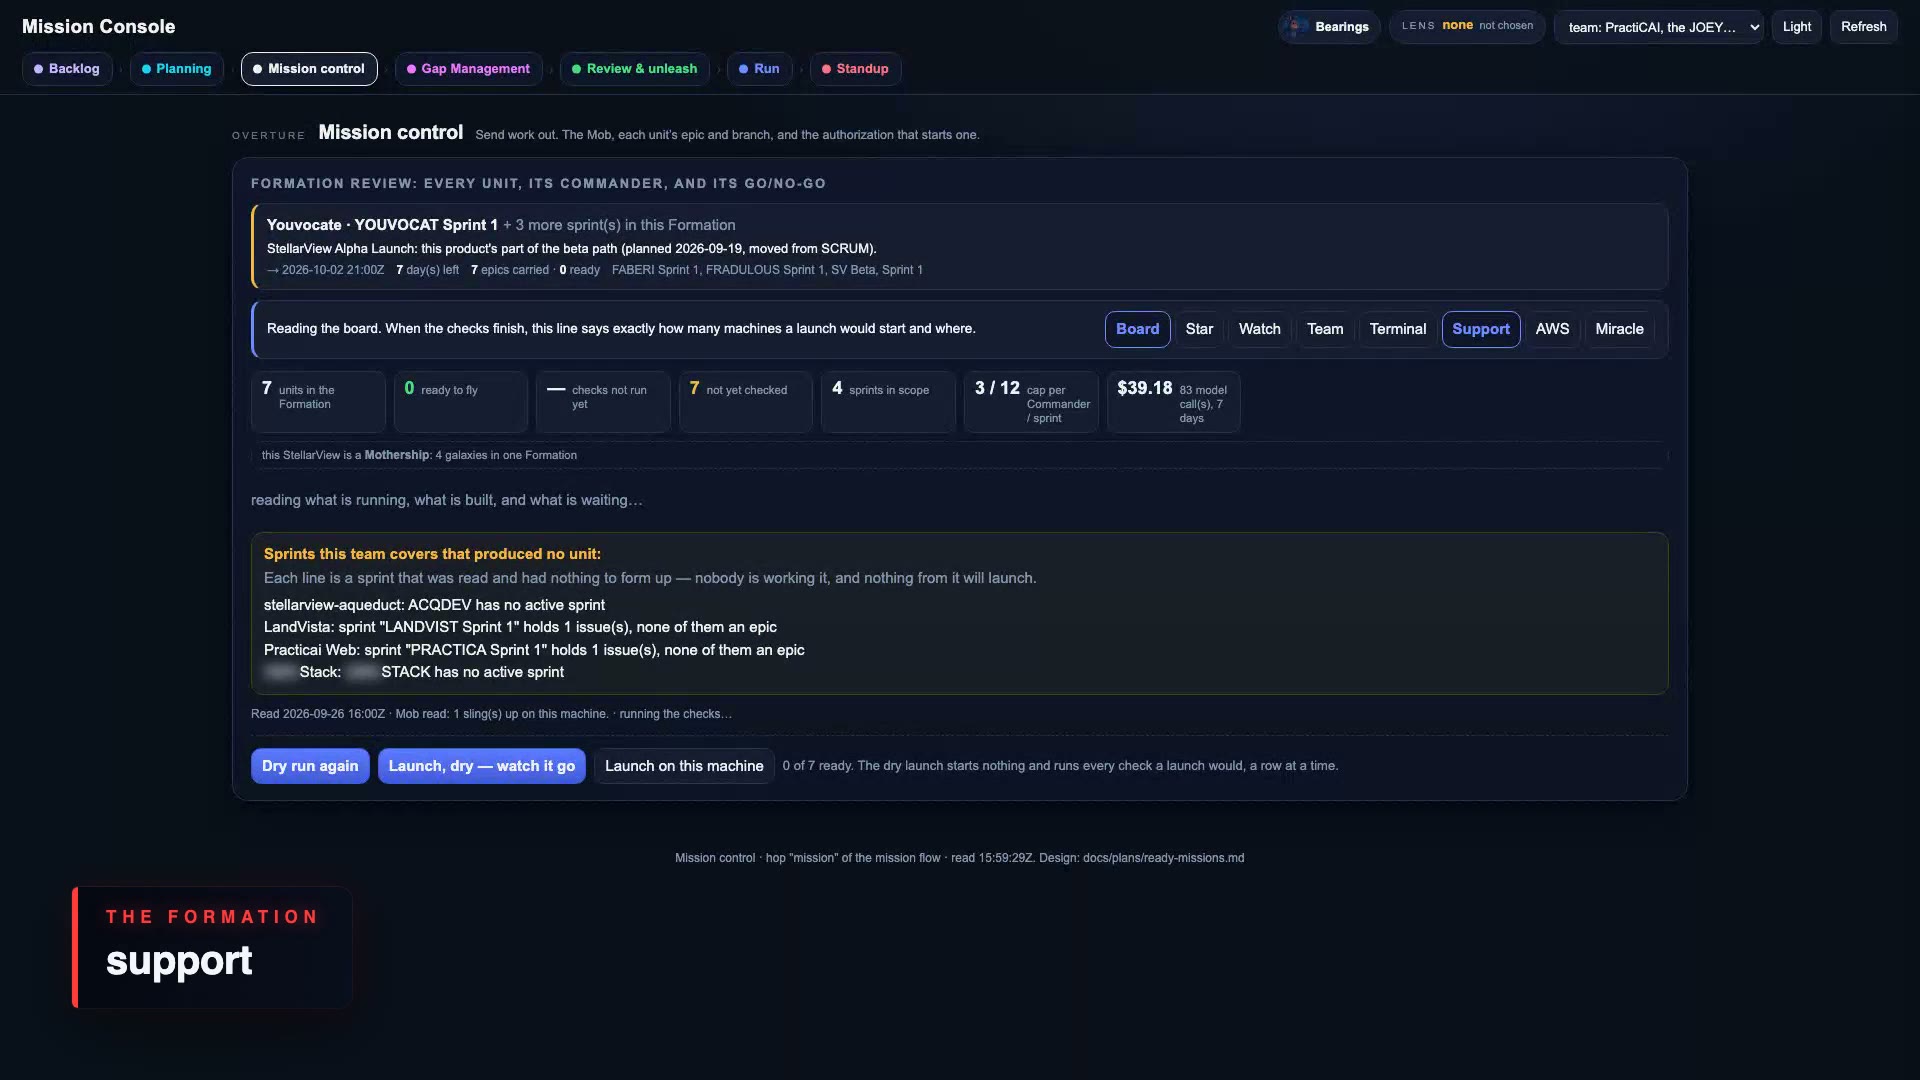Open the LENS none not chosen selector

coord(1467,26)
